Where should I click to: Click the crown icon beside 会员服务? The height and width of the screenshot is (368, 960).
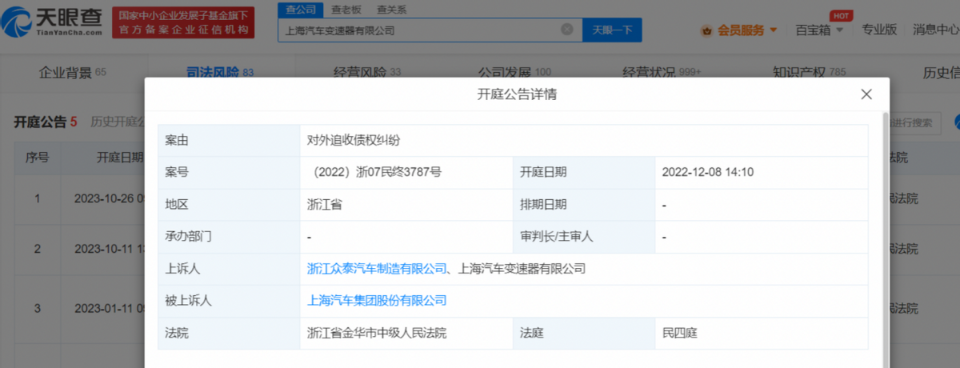(x=707, y=30)
